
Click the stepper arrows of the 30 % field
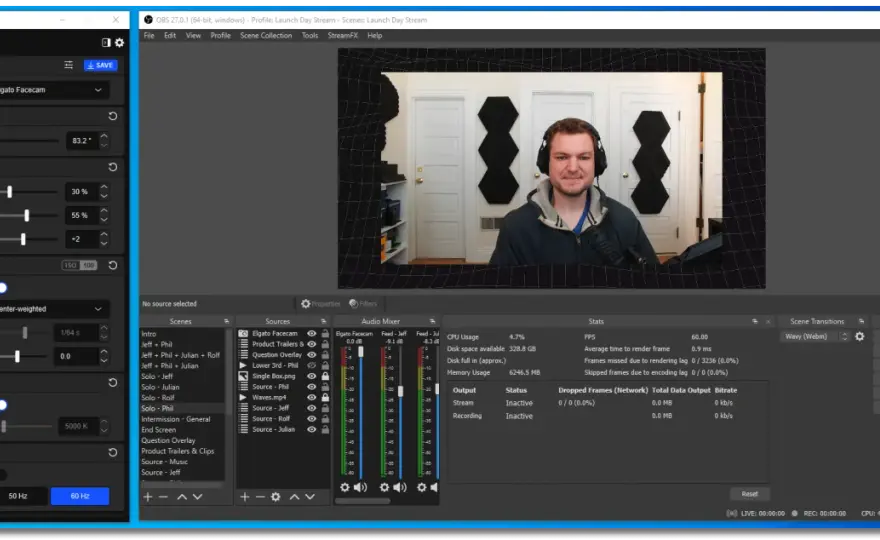tap(104, 191)
